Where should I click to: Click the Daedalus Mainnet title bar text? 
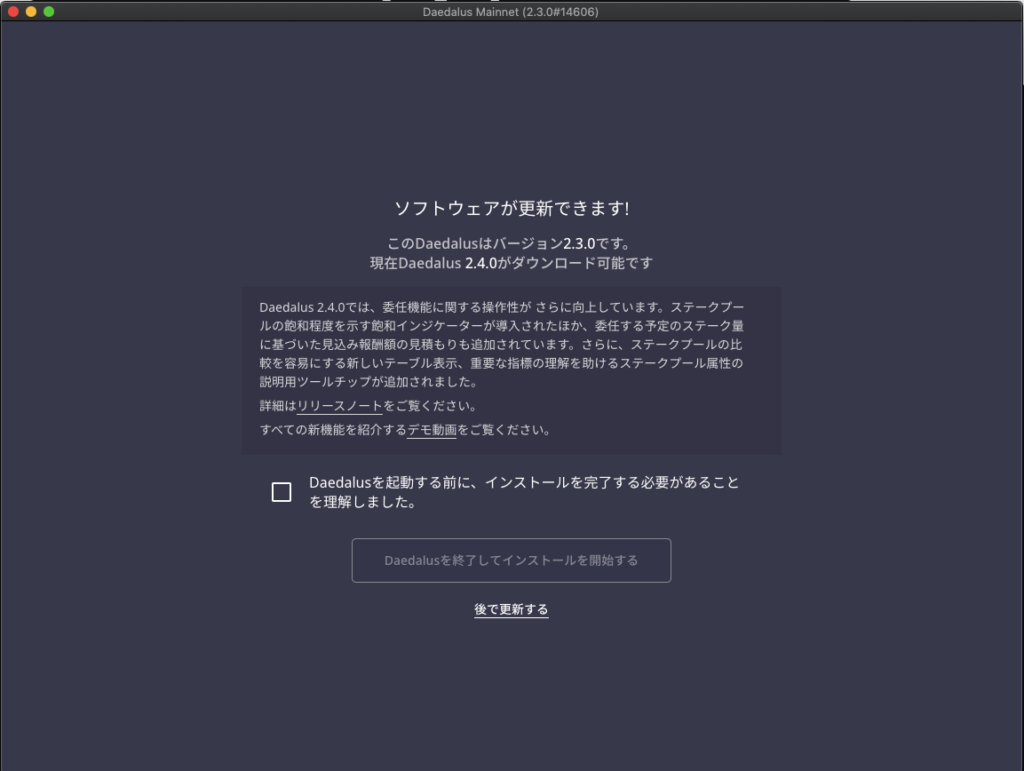[x=511, y=11]
